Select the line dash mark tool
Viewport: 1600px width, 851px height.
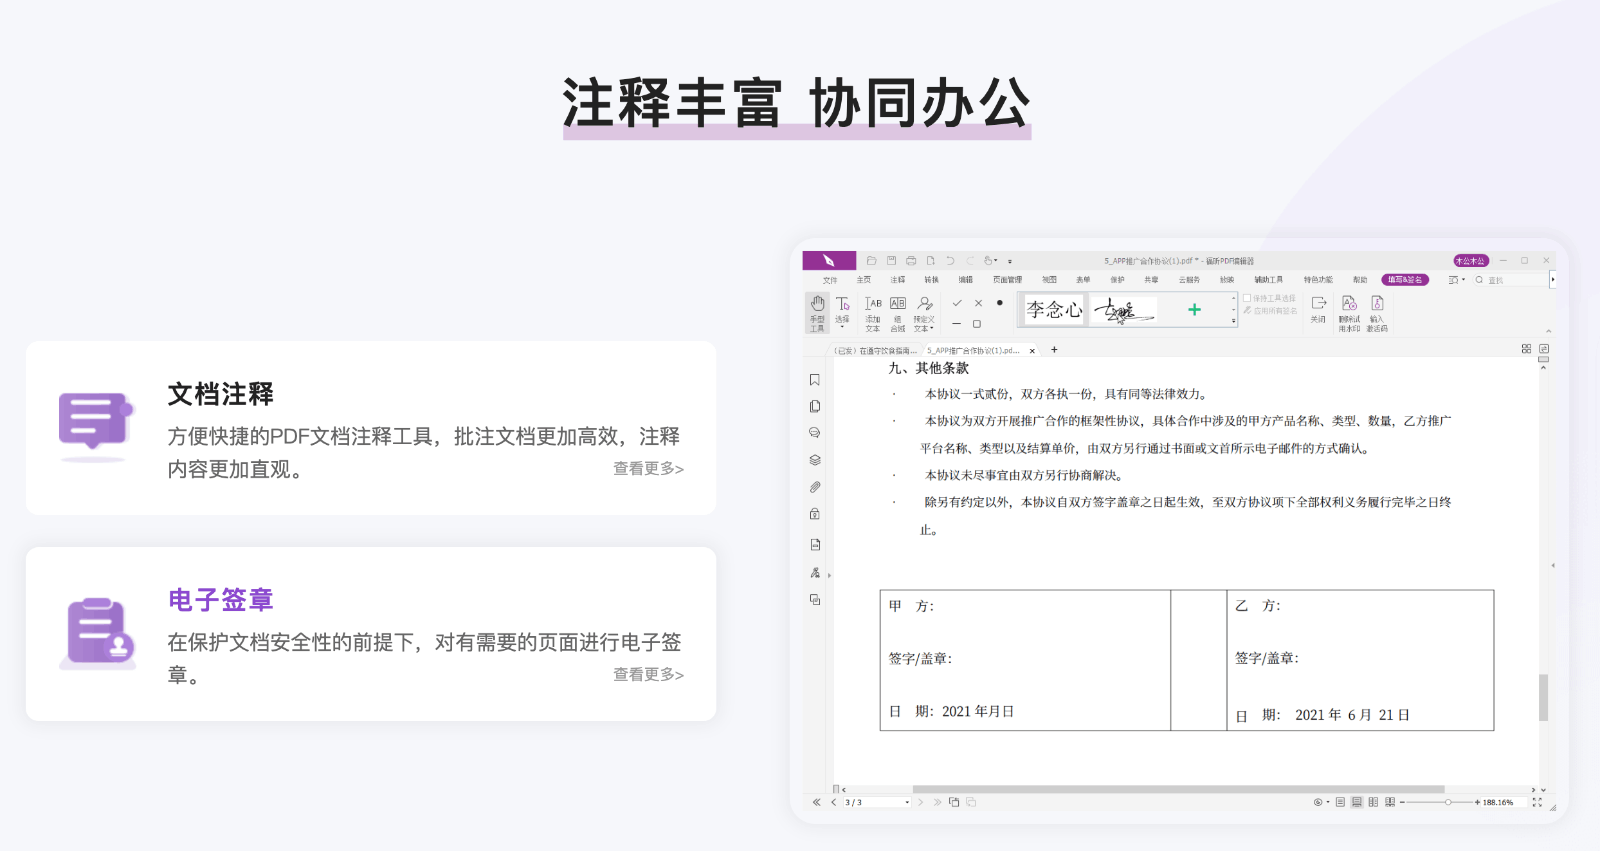tap(957, 324)
